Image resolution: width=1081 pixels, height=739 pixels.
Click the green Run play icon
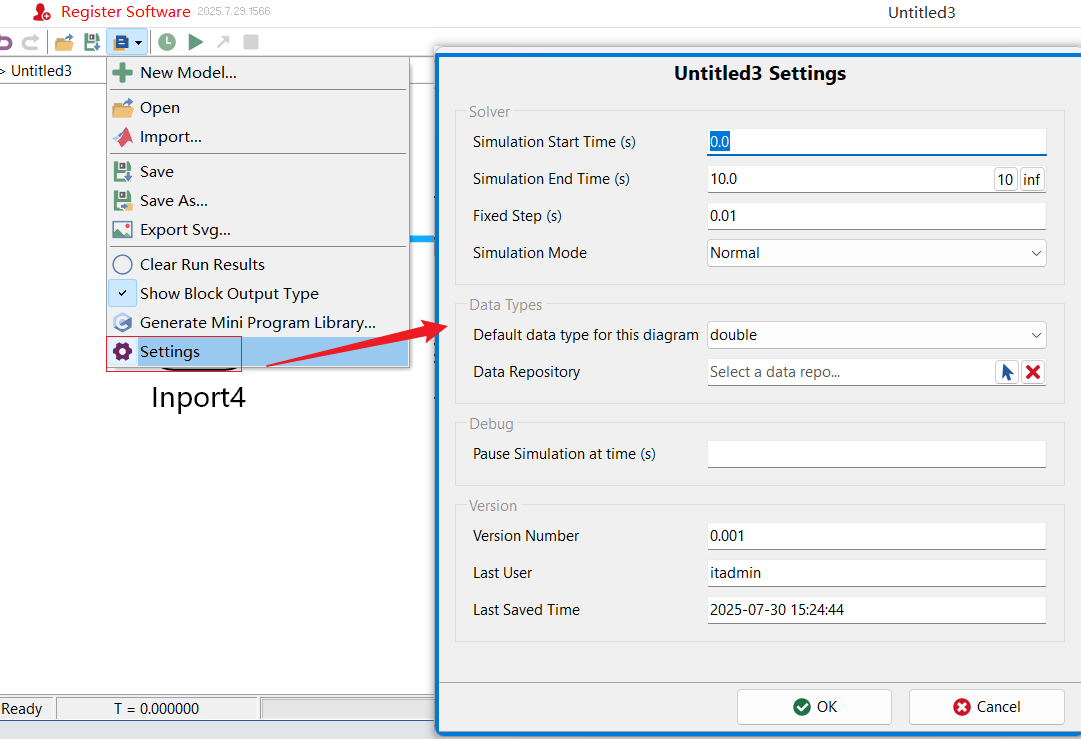pos(196,42)
